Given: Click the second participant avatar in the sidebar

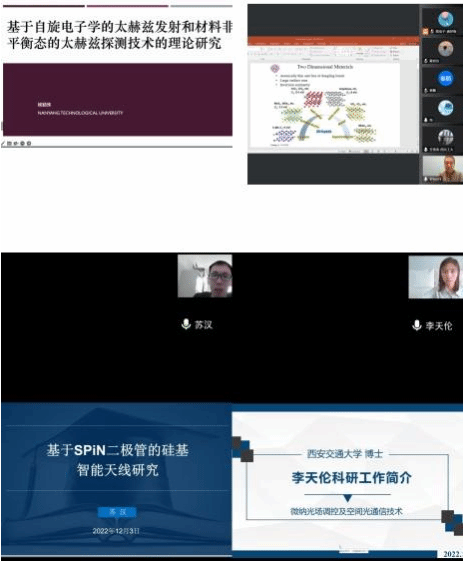Looking at the screenshot, I should pos(445,49).
